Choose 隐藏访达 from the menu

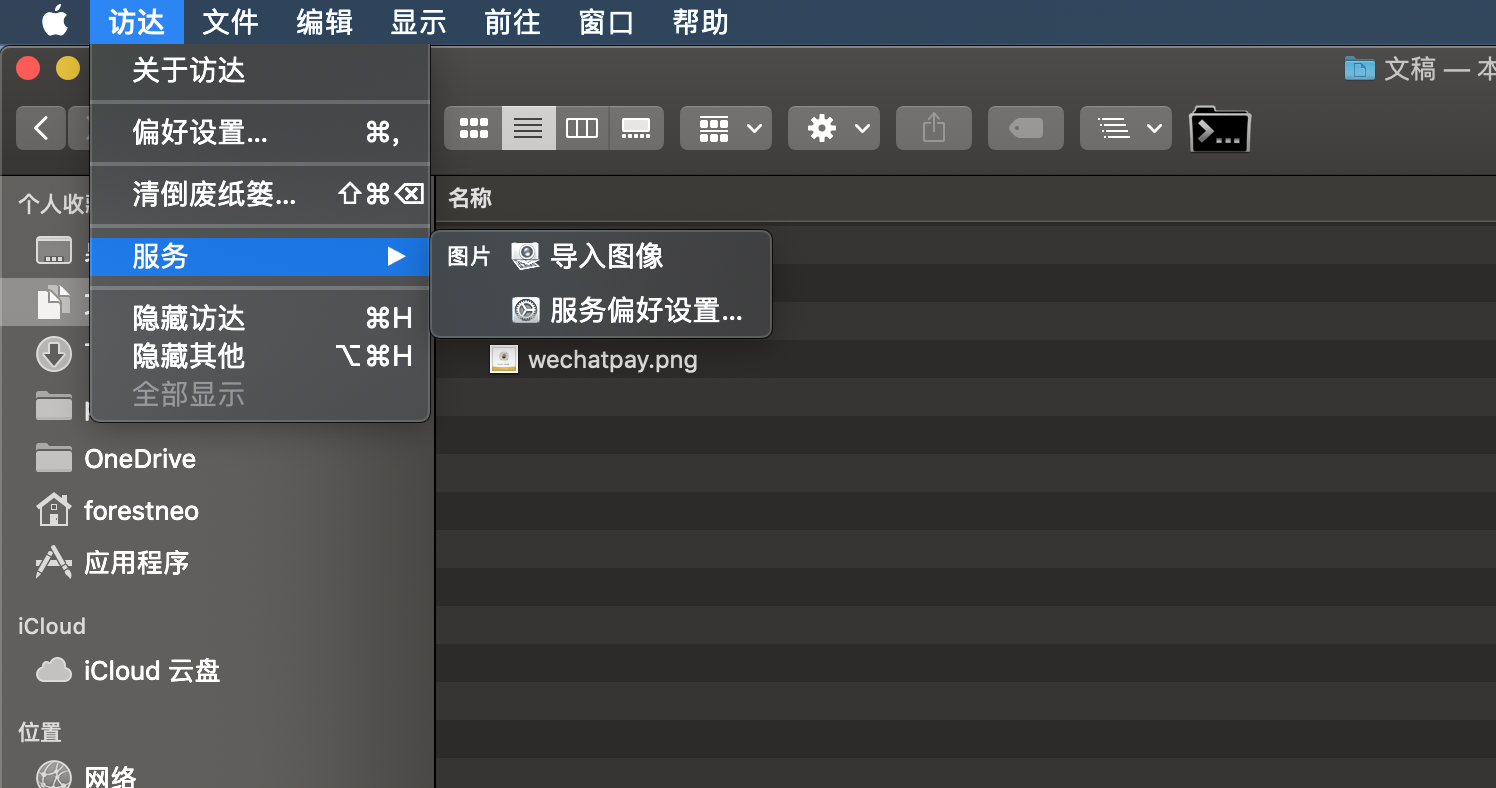point(260,319)
